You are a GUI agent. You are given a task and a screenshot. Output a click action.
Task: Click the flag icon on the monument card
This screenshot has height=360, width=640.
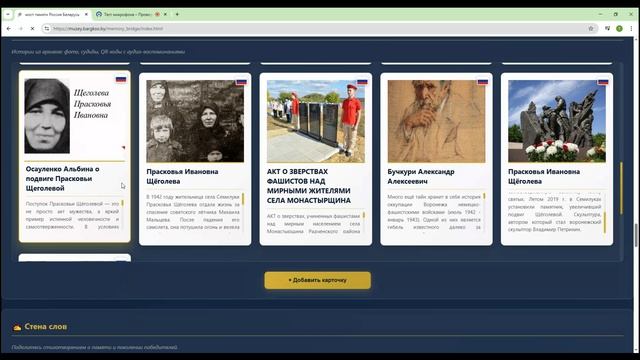pos(603,82)
